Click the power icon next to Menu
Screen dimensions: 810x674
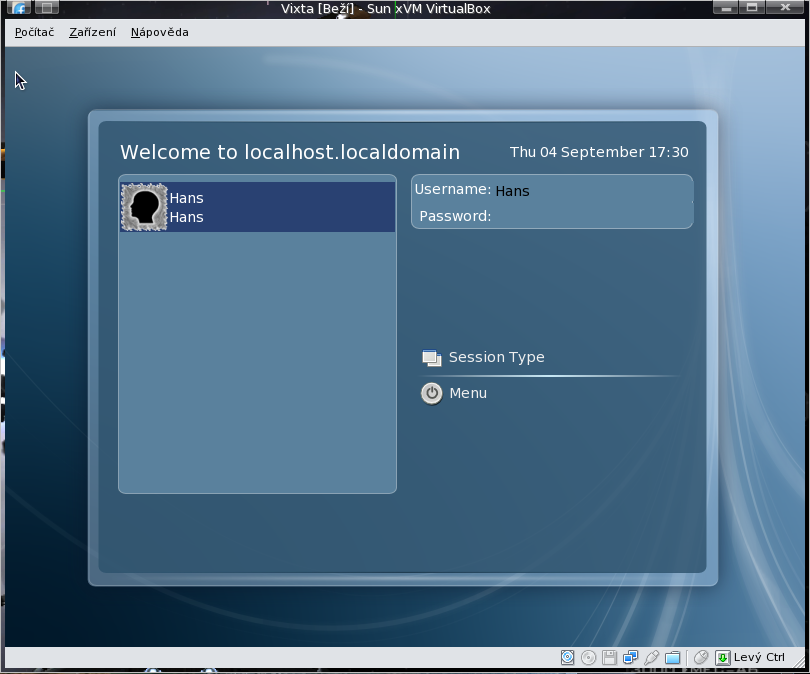(431, 394)
